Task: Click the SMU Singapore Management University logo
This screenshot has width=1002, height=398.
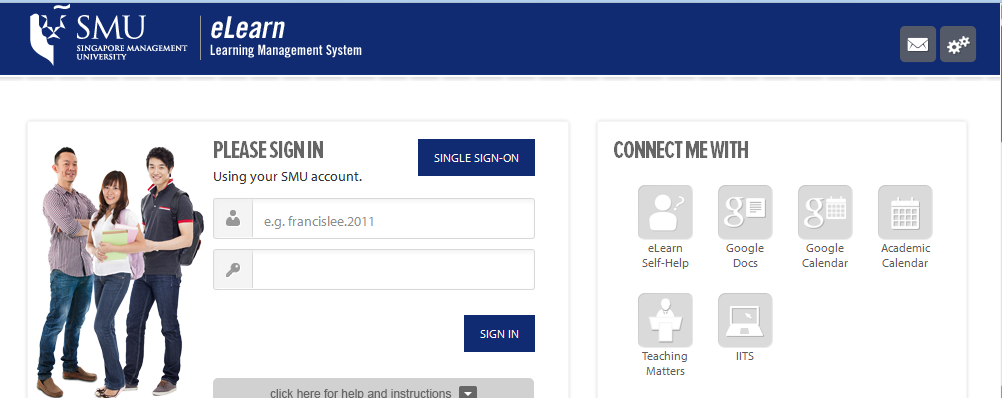Action: (x=109, y=34)
